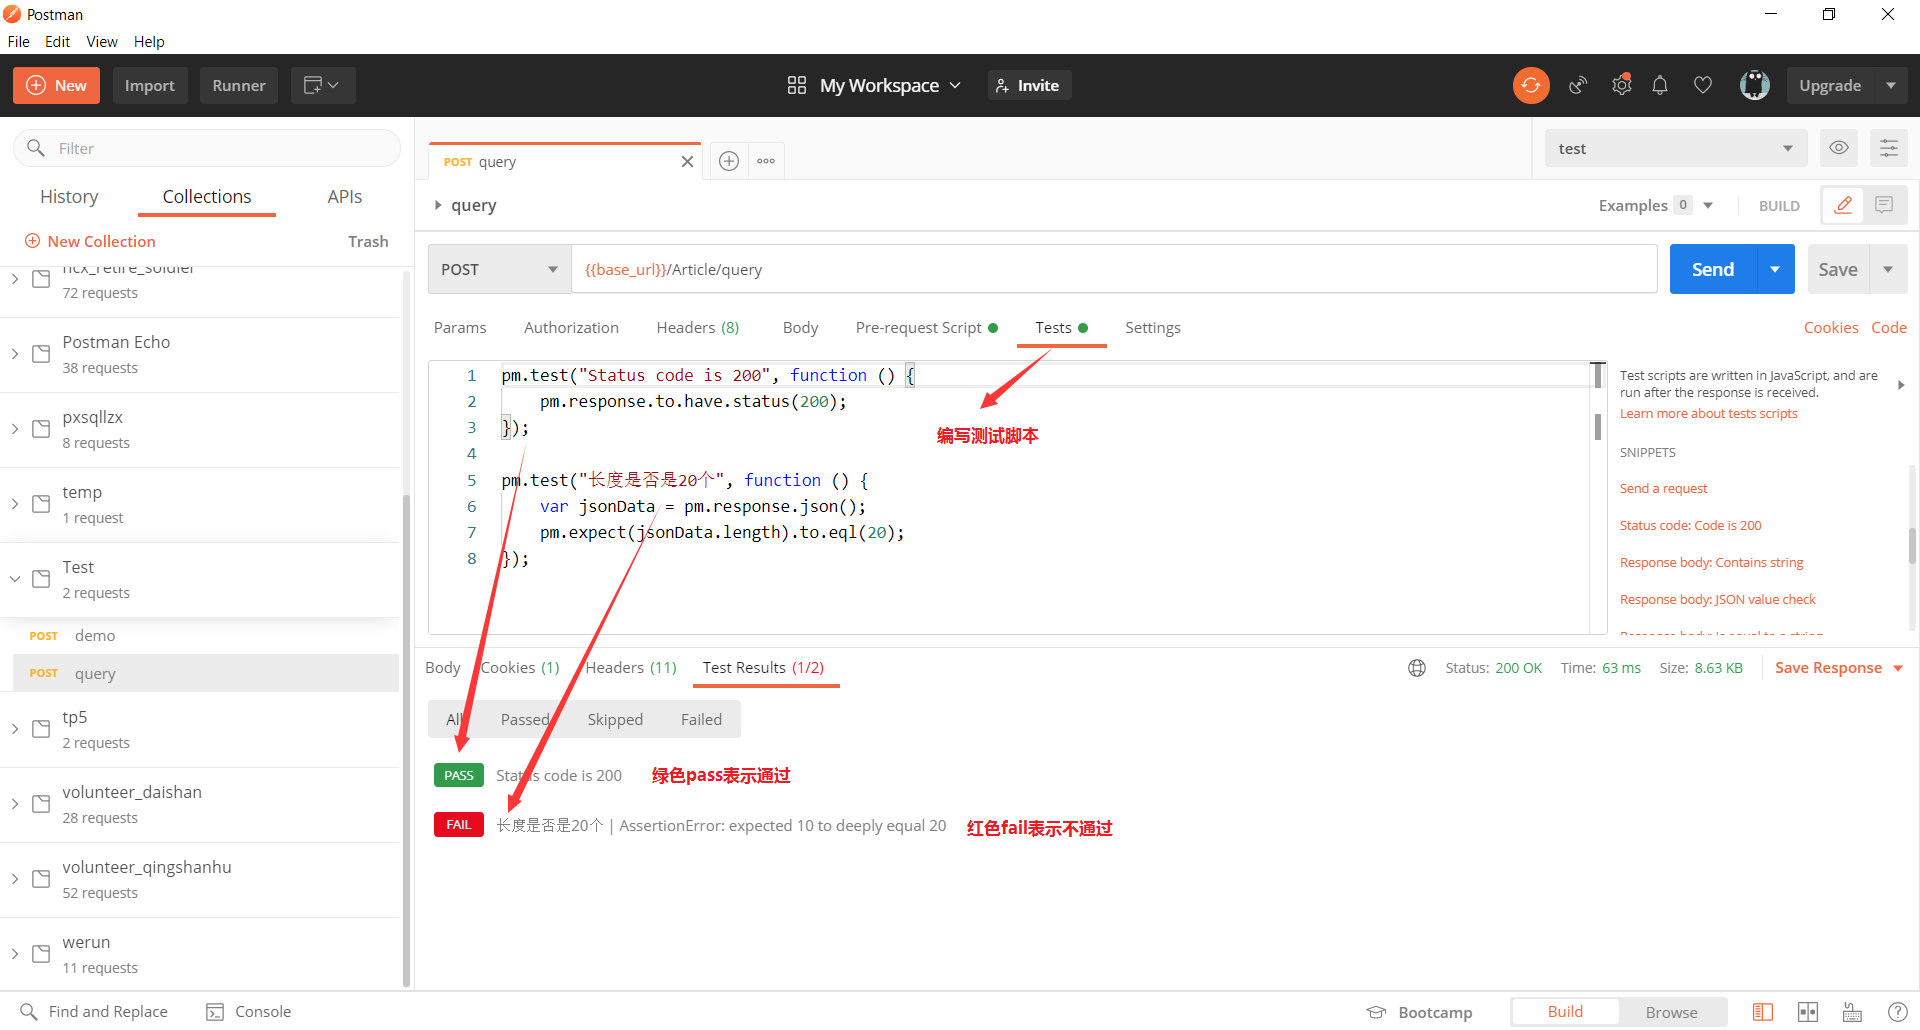Switch to Browse mode
The width and height of the screenshot is (1920, 1030).
(x=1672, y=1012)
